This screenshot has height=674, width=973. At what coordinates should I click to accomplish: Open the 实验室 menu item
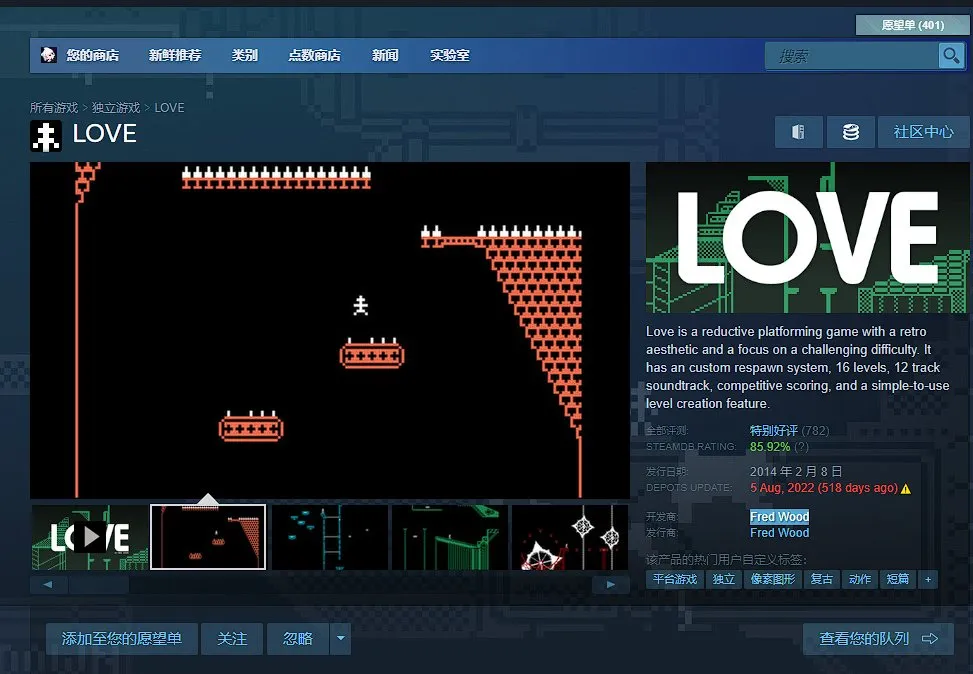(450, 55)
